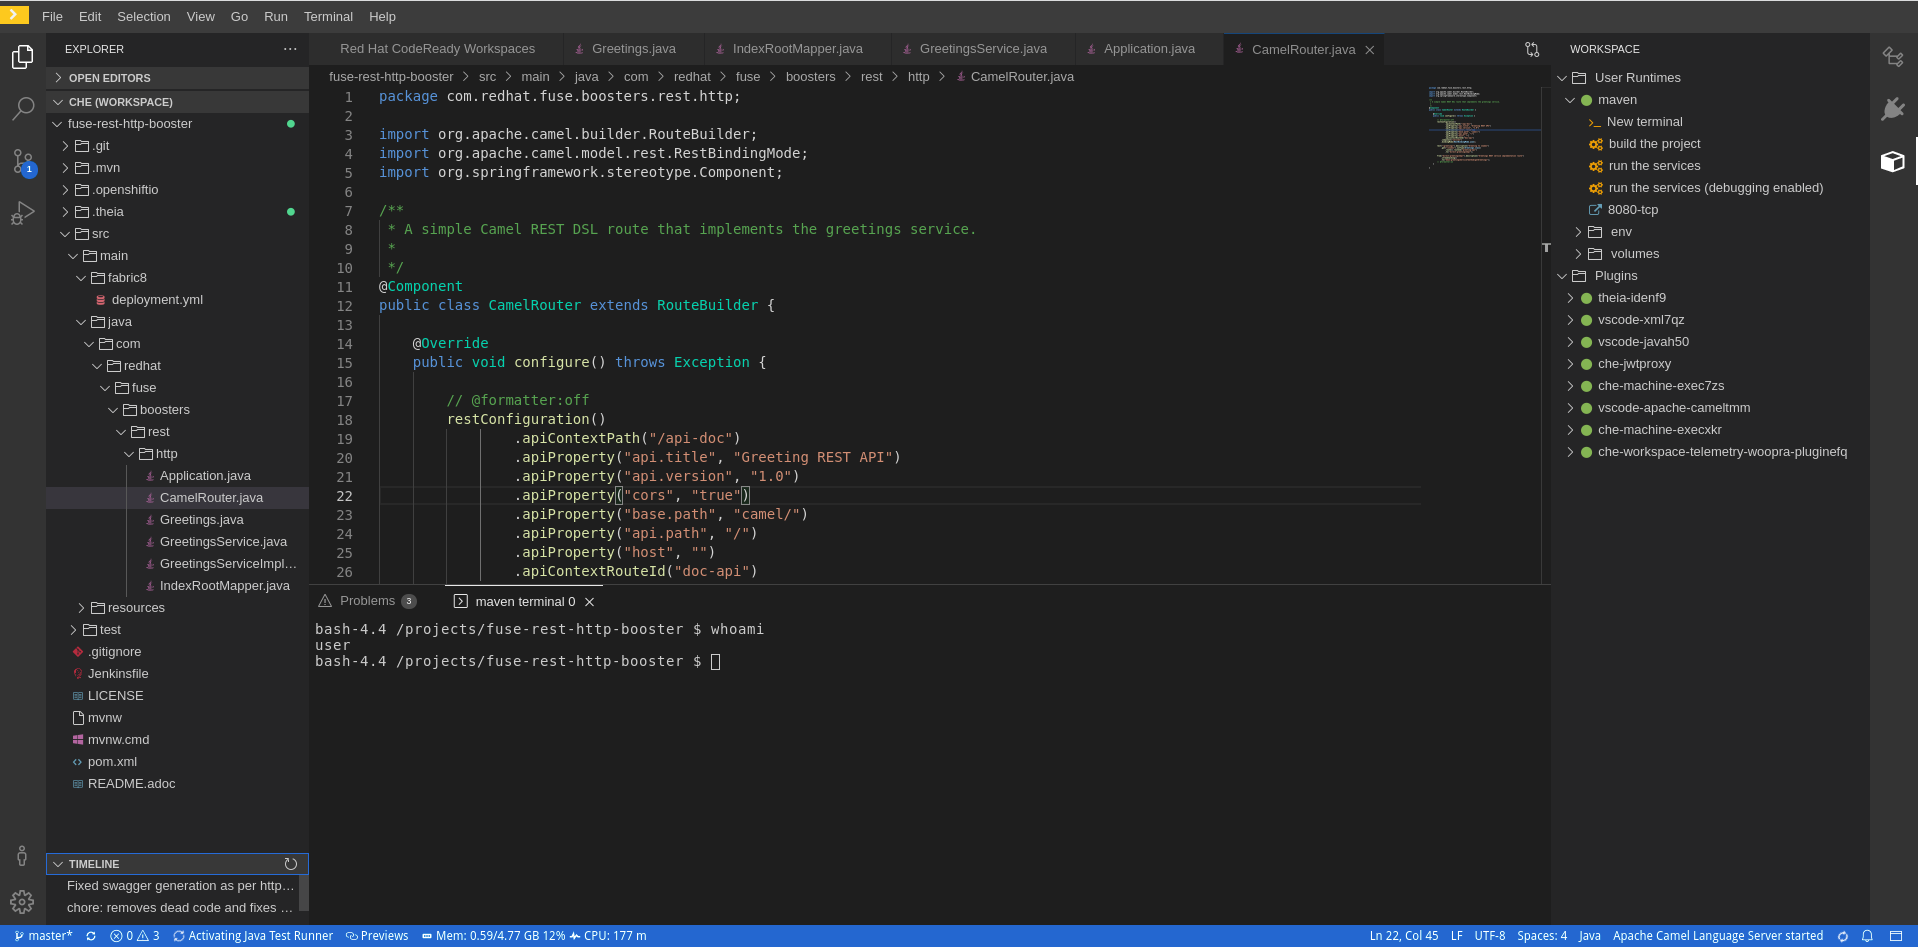Click the 'boosters' breadcrumb segment

tap(810, 77)
